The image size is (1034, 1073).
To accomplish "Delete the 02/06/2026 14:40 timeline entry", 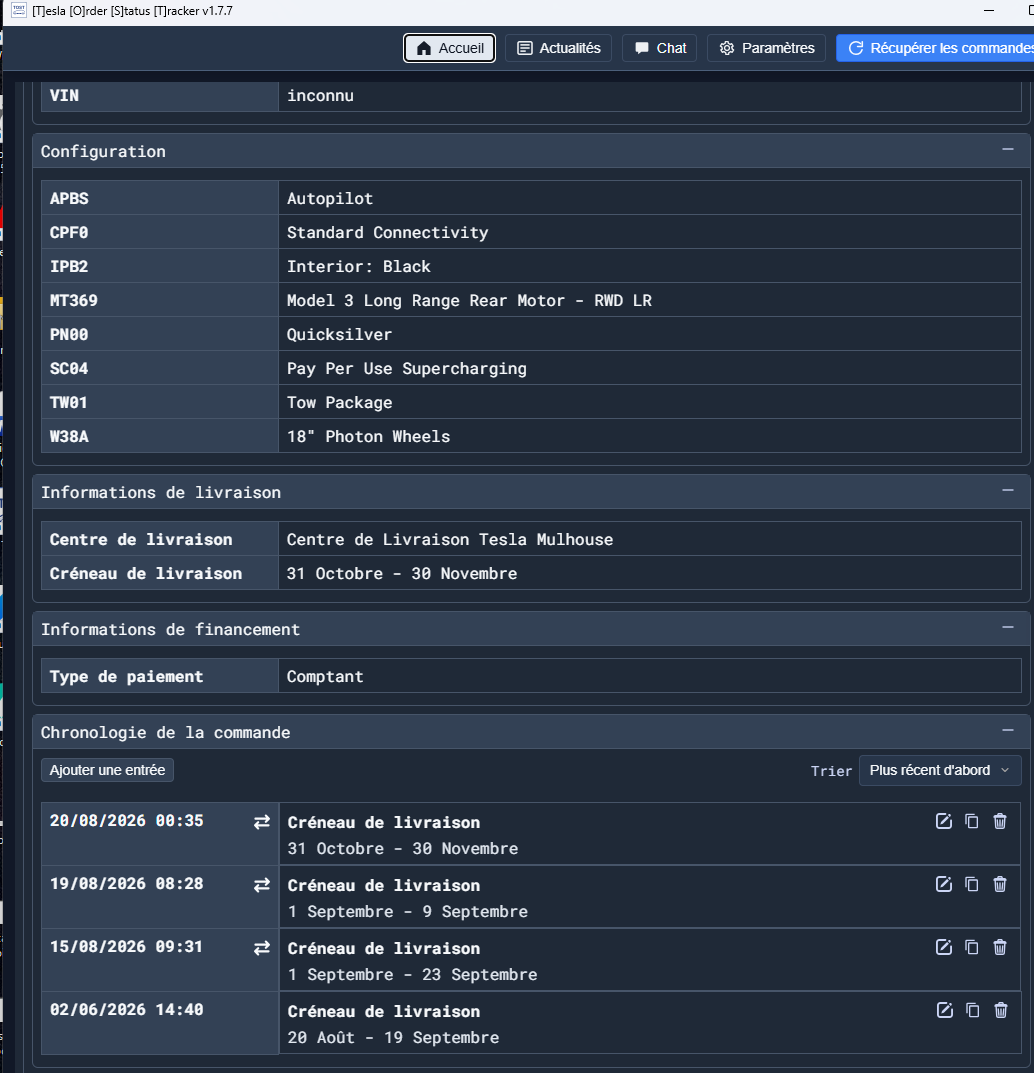I will (1000, 1010).
